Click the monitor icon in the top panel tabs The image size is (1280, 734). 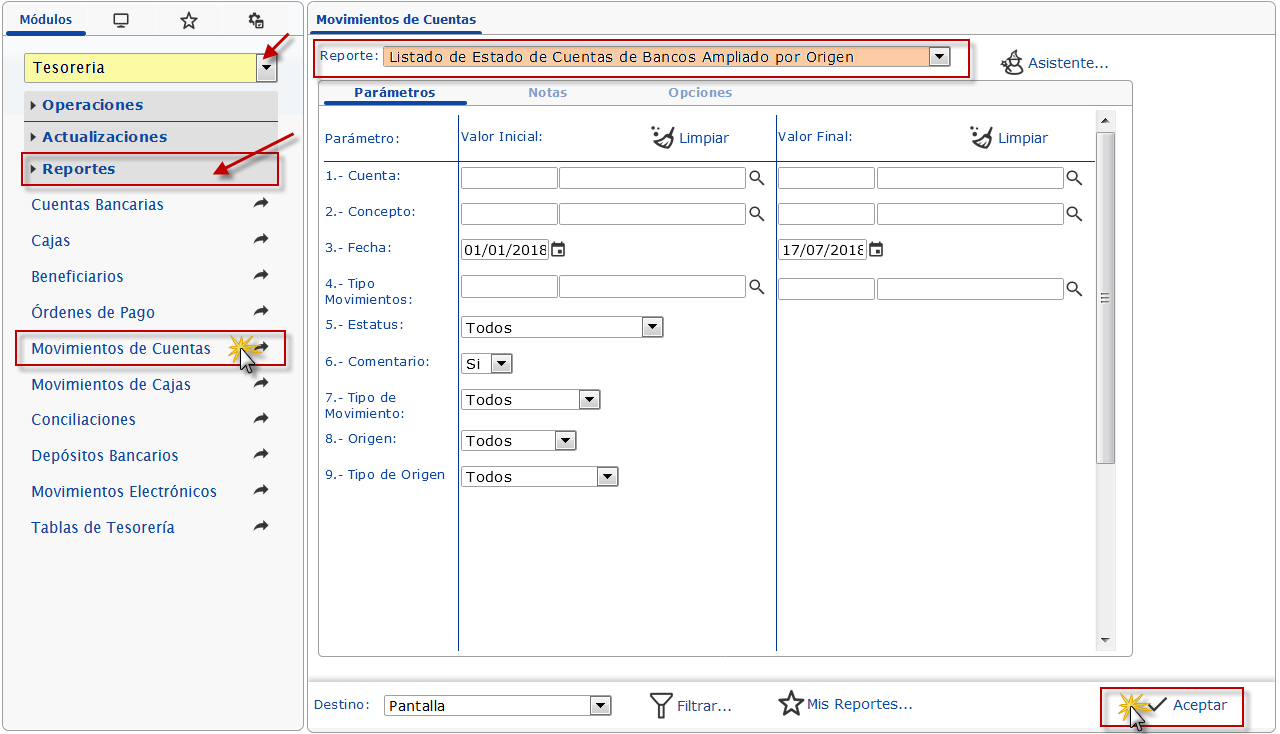(121, 20)
